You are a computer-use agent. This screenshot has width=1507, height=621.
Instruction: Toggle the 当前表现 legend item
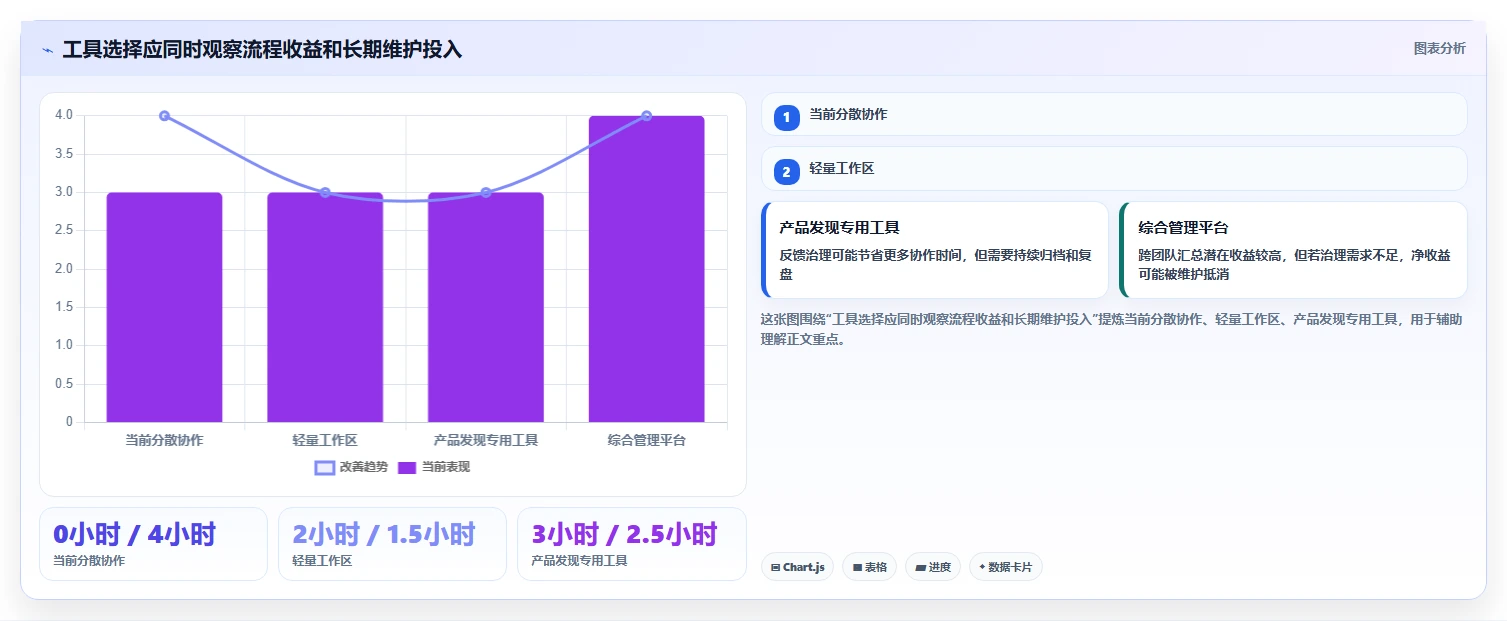433,467
